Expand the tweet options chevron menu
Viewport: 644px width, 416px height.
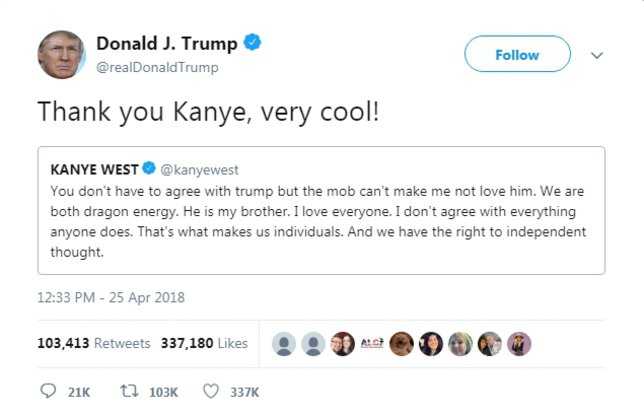click(x=597, y=55)
